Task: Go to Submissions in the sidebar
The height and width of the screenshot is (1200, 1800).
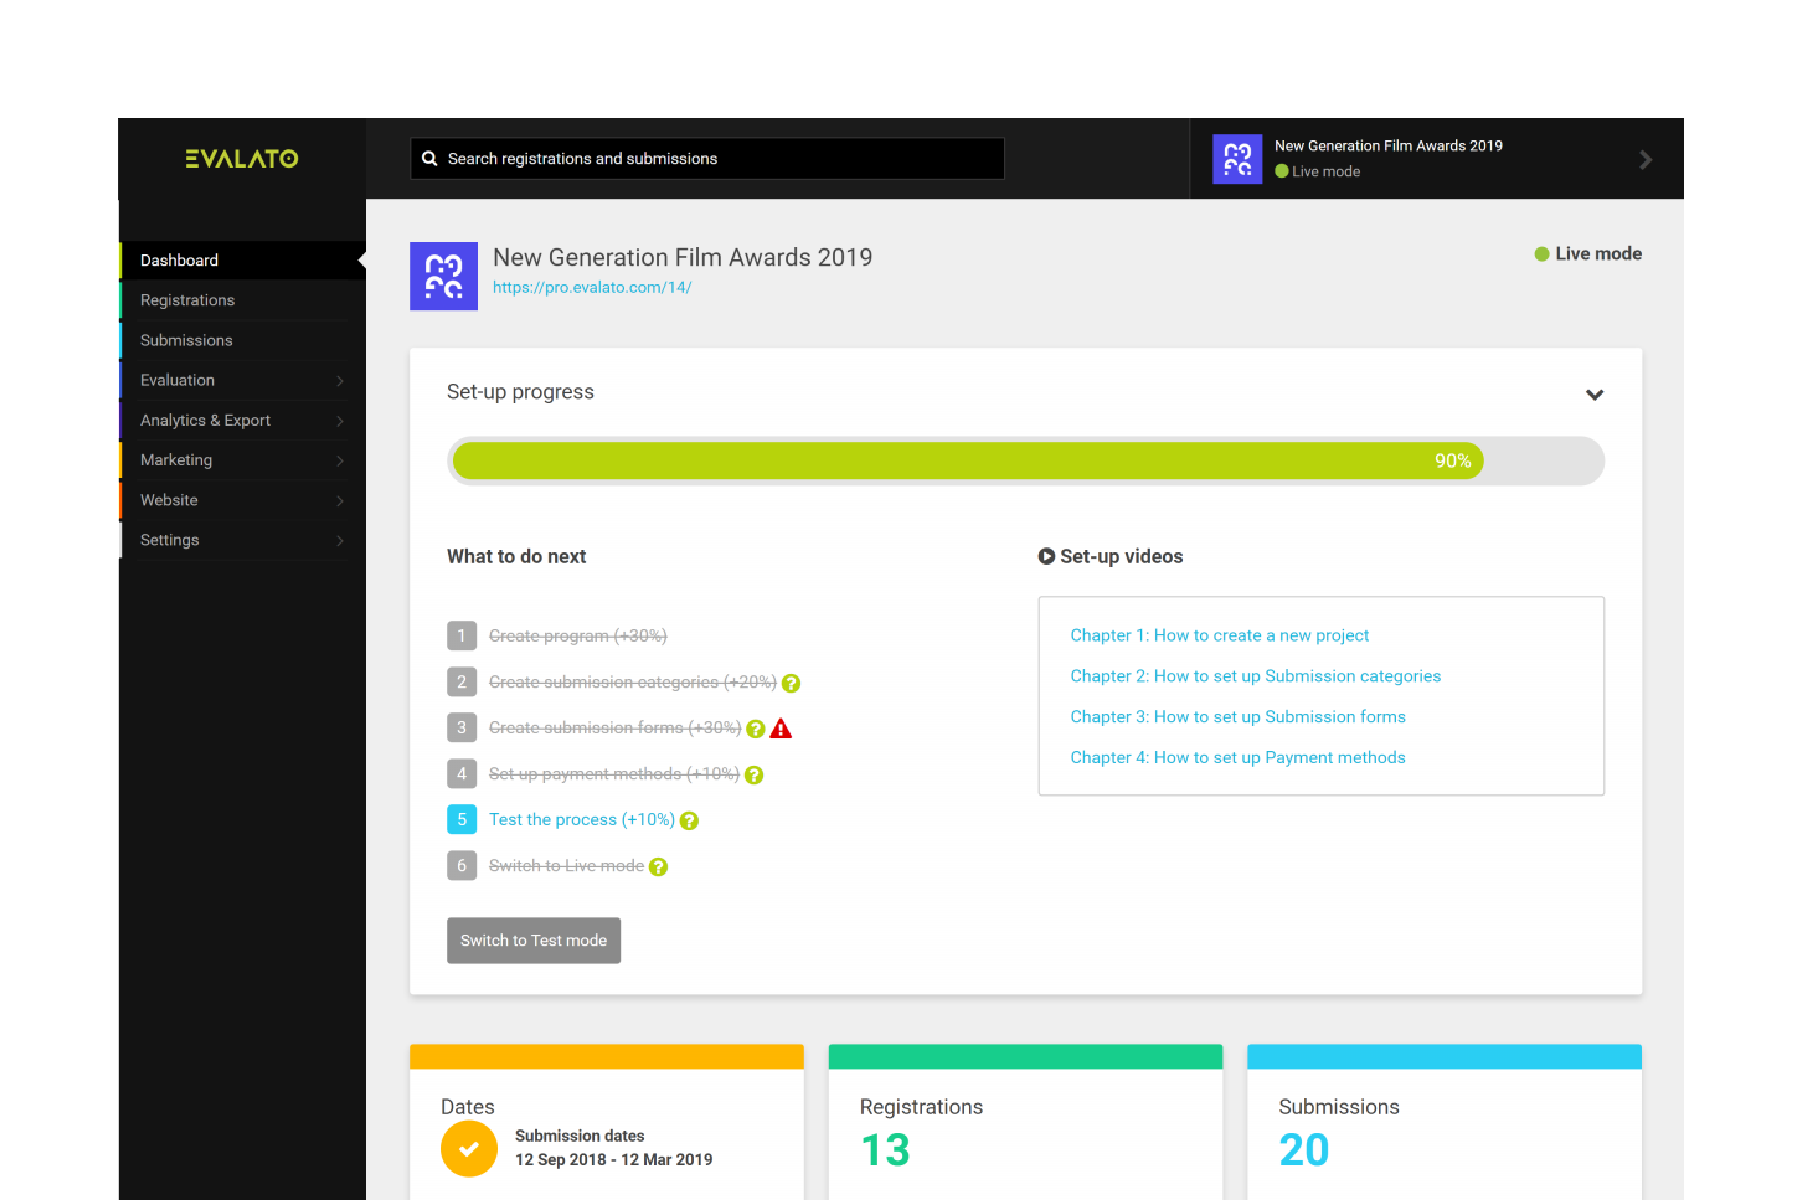Action: [186, 340]
